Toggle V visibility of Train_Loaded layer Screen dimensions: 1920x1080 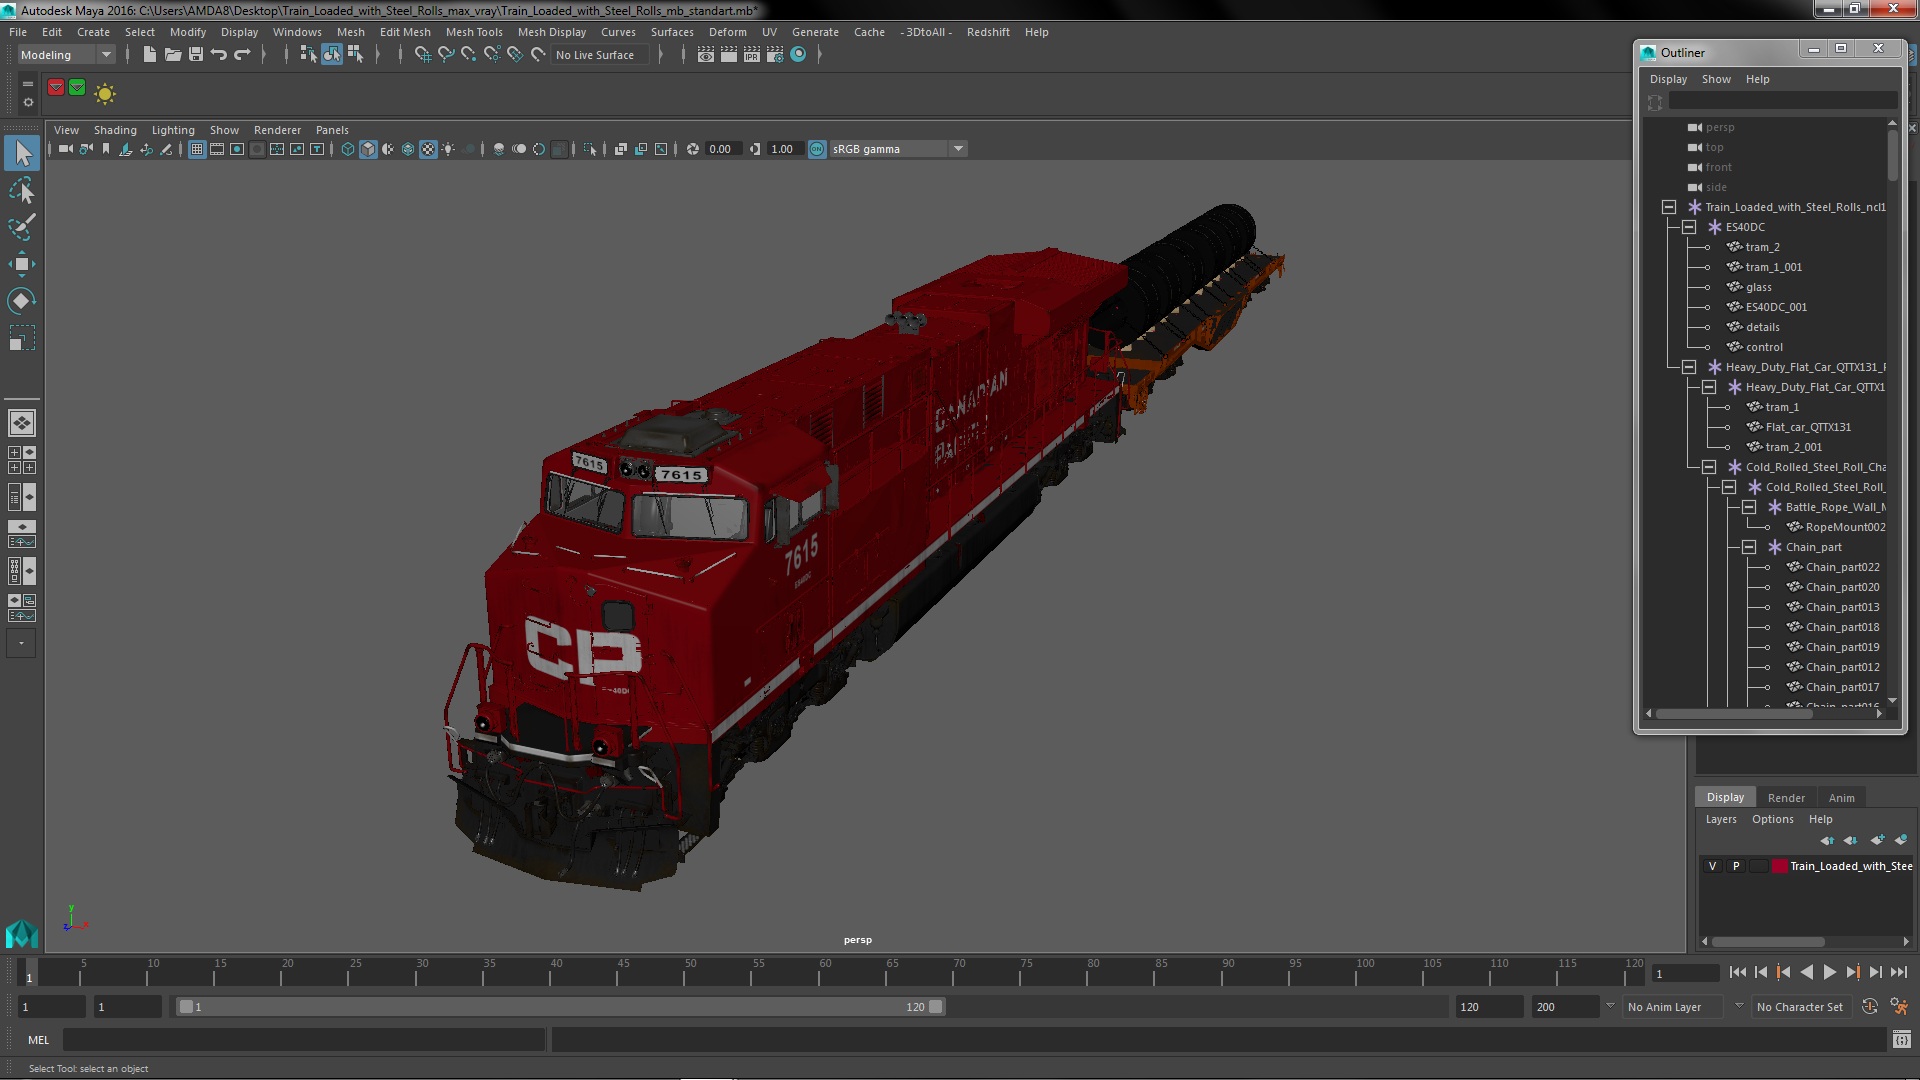(1712, 866)
